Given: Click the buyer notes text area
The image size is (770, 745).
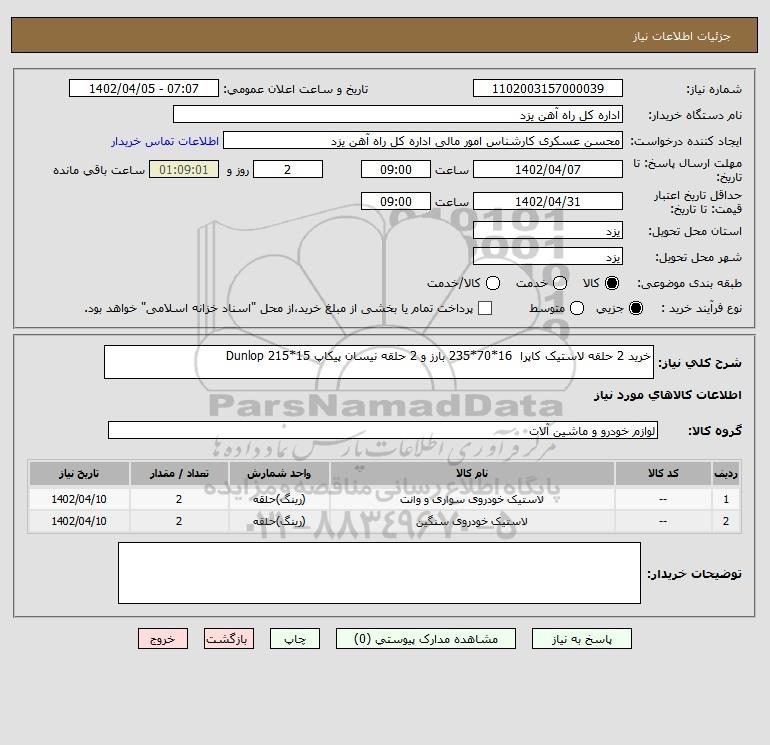Looking at the screenshot, I should (379, 573).
